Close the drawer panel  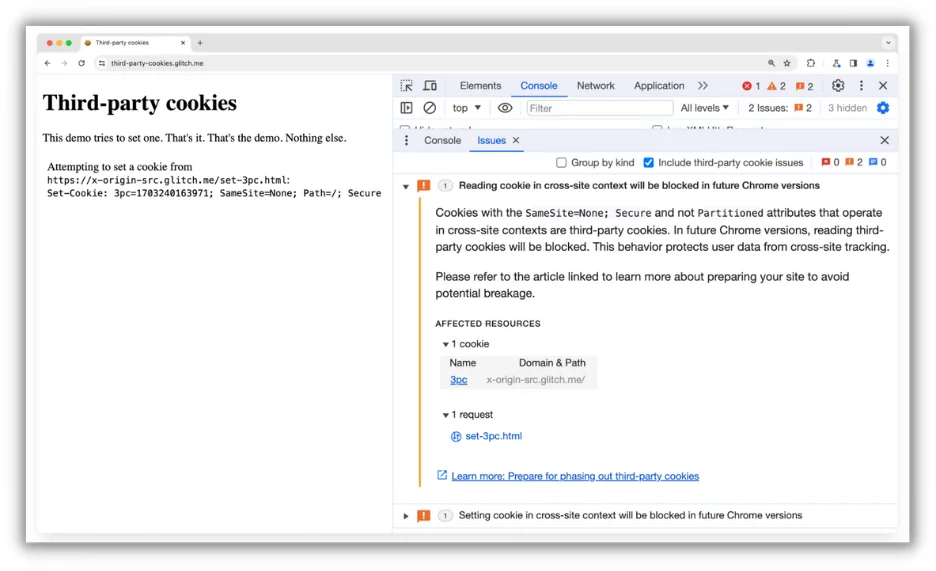pos(885,140)
